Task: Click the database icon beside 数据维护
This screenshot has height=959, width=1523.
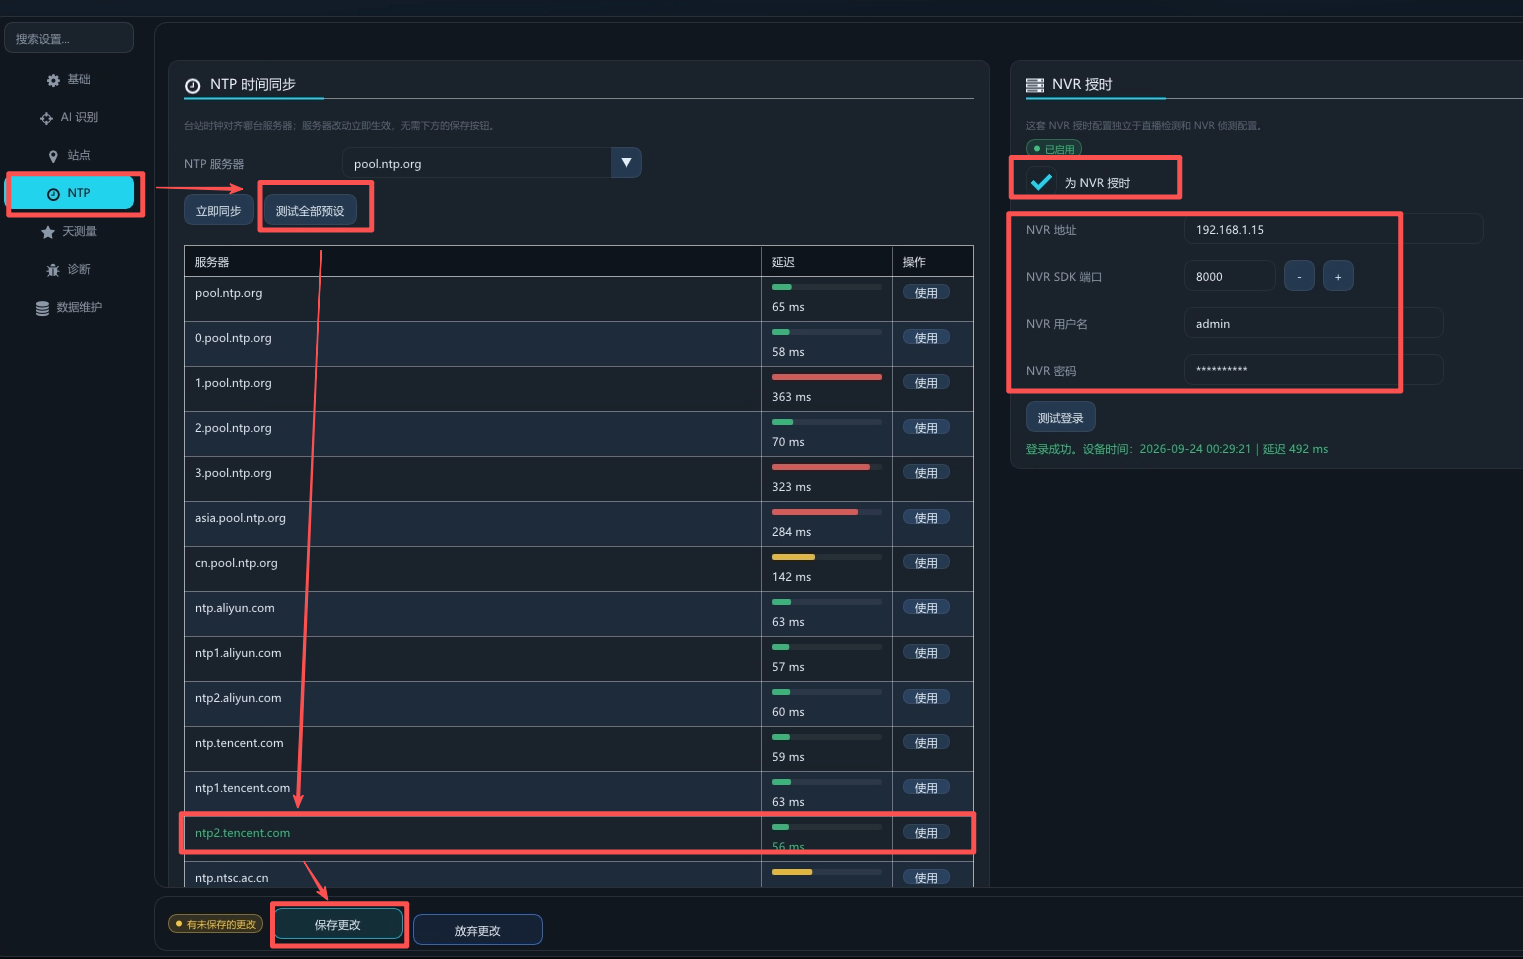Action: point(42,308)
